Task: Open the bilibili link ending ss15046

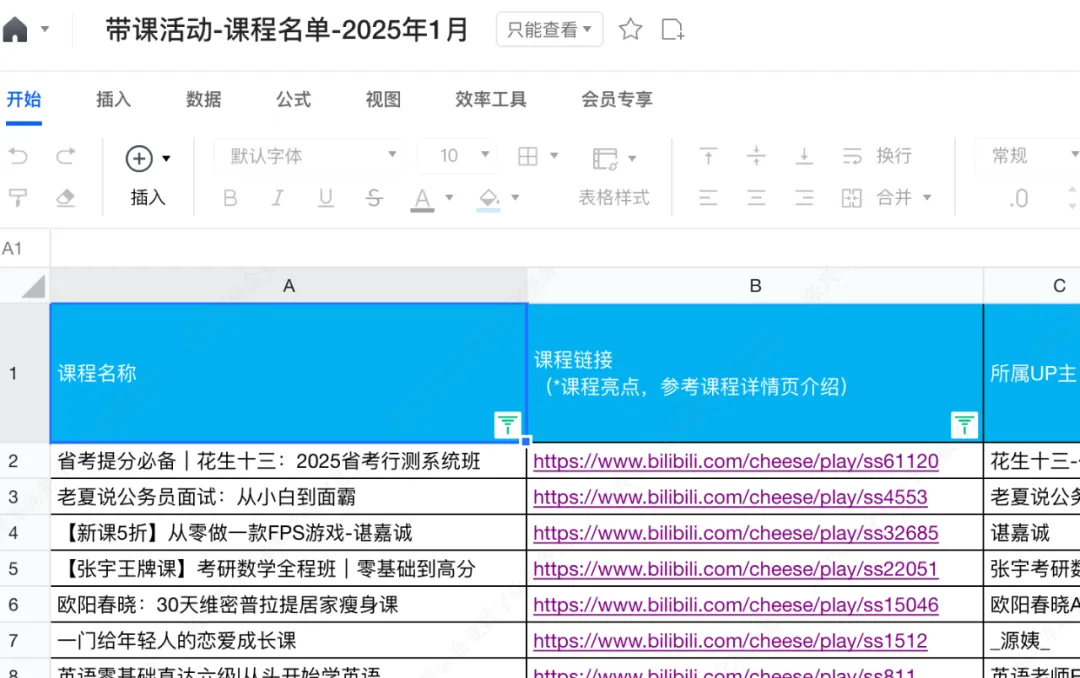Action: tap(736, 604)
